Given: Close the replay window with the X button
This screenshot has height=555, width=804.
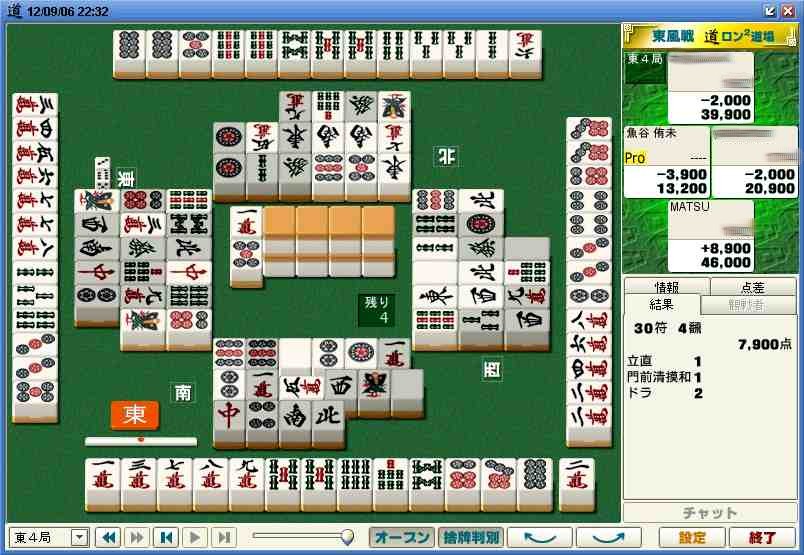Looking at the screenshot, I should 789,11.
